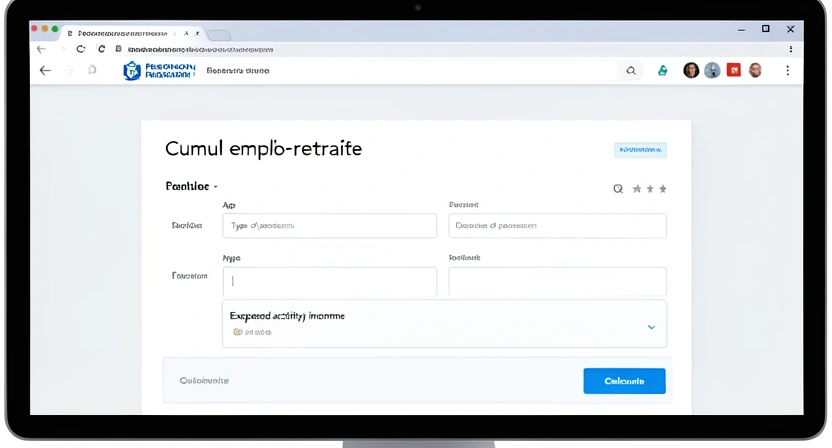Screen dimensions: 832x448
Task: Click the greyed forward arrow in the page toolbar
Action: tap(68, 70)
